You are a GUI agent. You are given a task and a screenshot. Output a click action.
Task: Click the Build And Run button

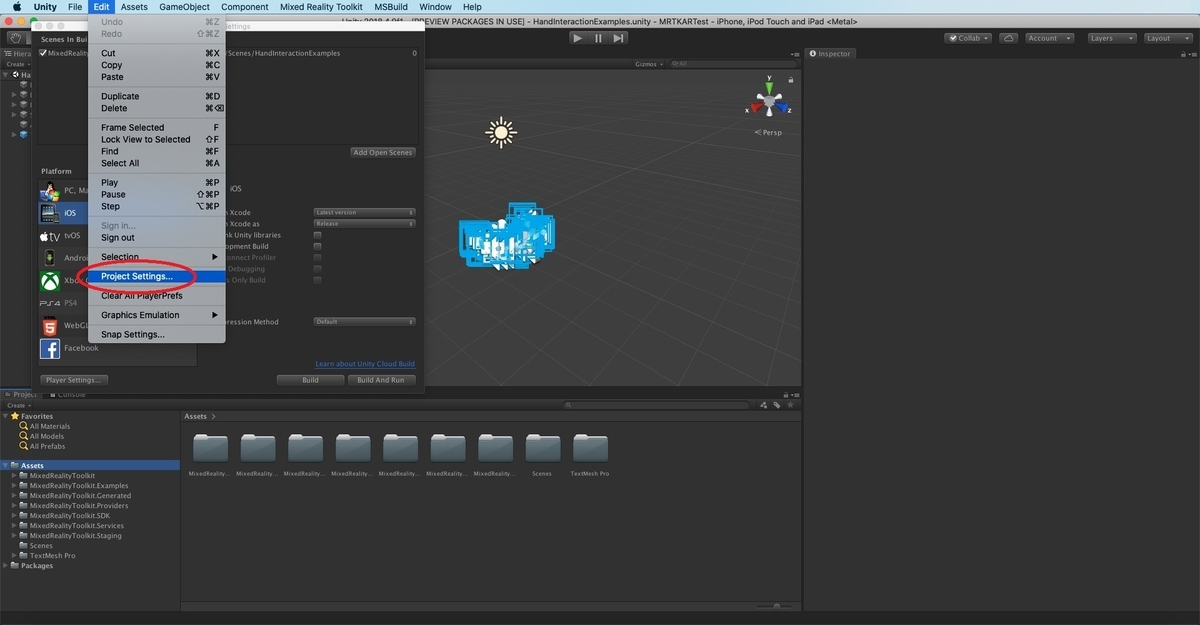381,380
